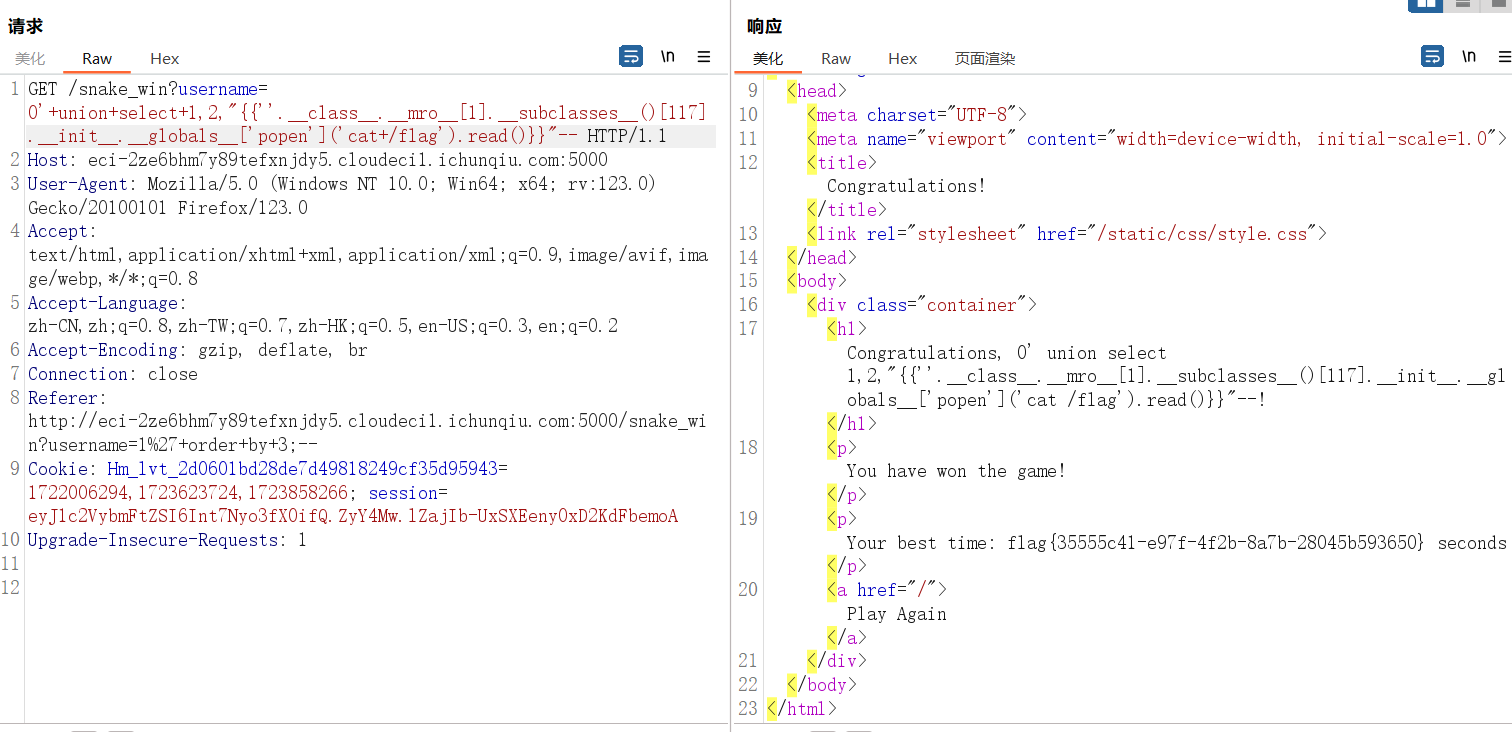Click the session cookie value eyJ1c2VybmFtZSI6
This screenshot has height=732, width=1512.
[353, 516]
